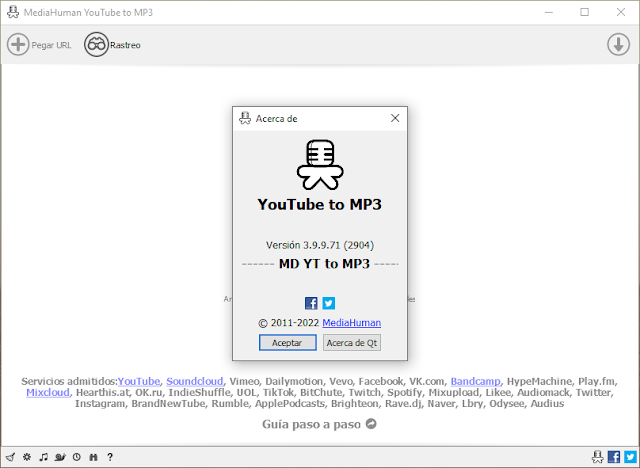Maximize the MediaHuman main window
640x468 pixels.
coord(584,12)
